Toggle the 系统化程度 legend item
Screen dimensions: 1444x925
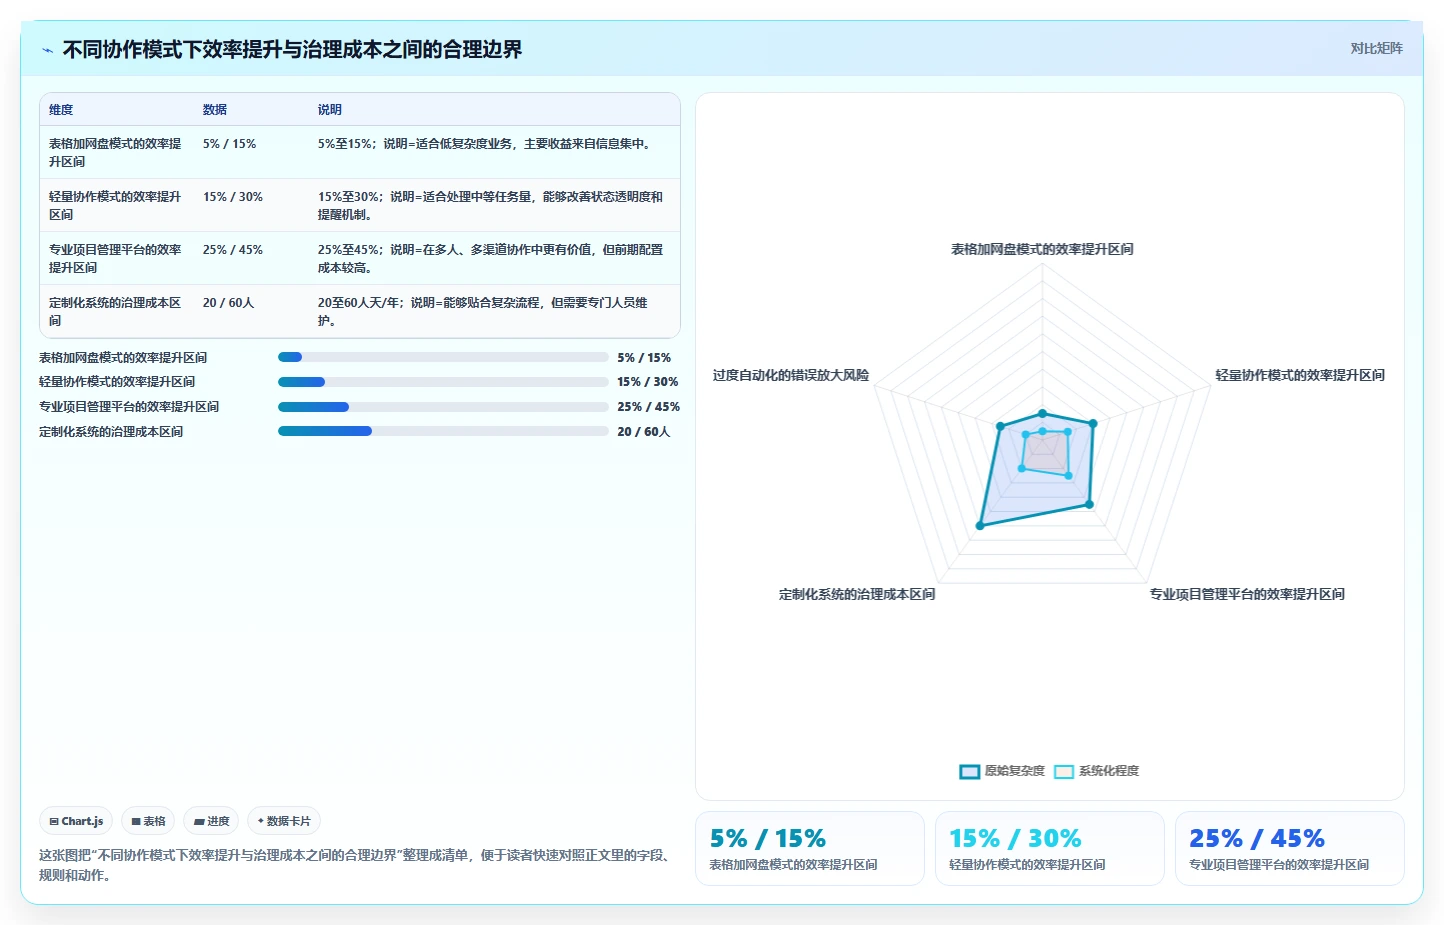pos(1097,771)
